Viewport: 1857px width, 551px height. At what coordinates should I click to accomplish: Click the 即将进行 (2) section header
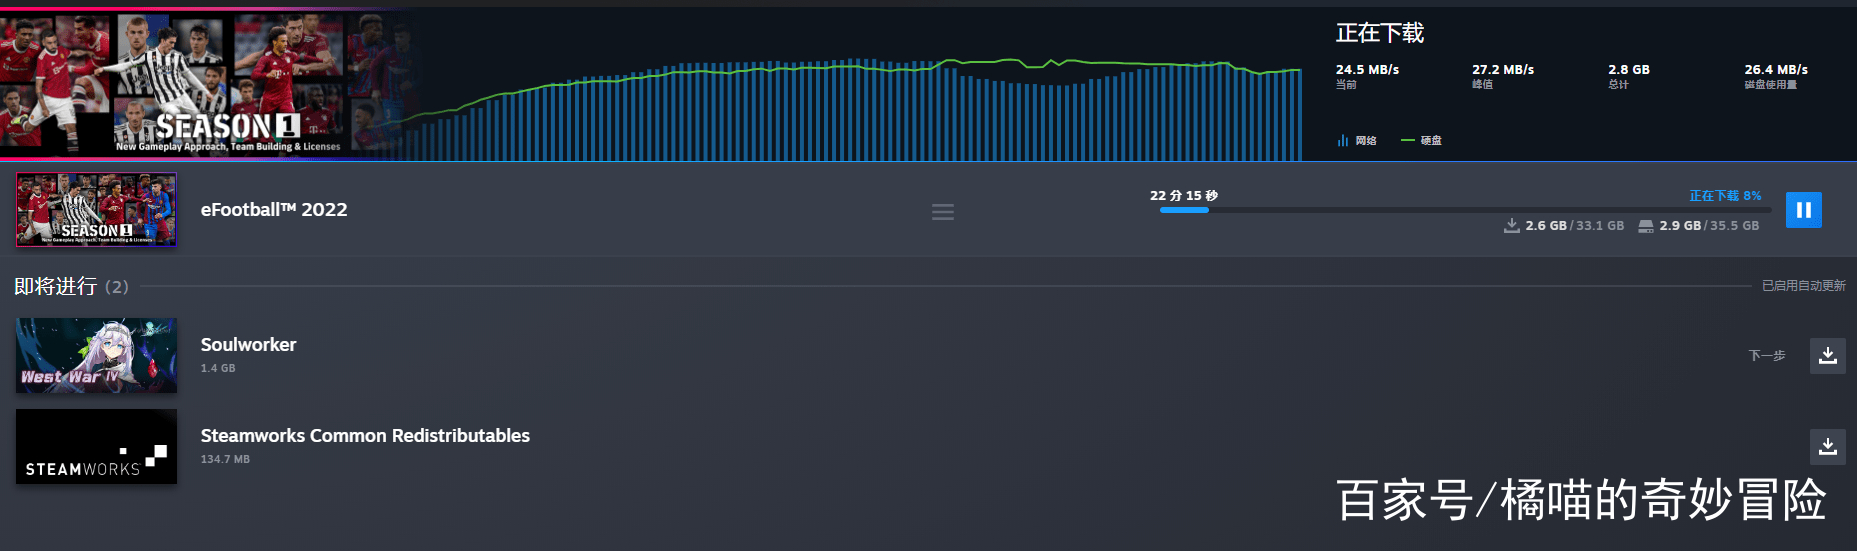tap(71, 287)
